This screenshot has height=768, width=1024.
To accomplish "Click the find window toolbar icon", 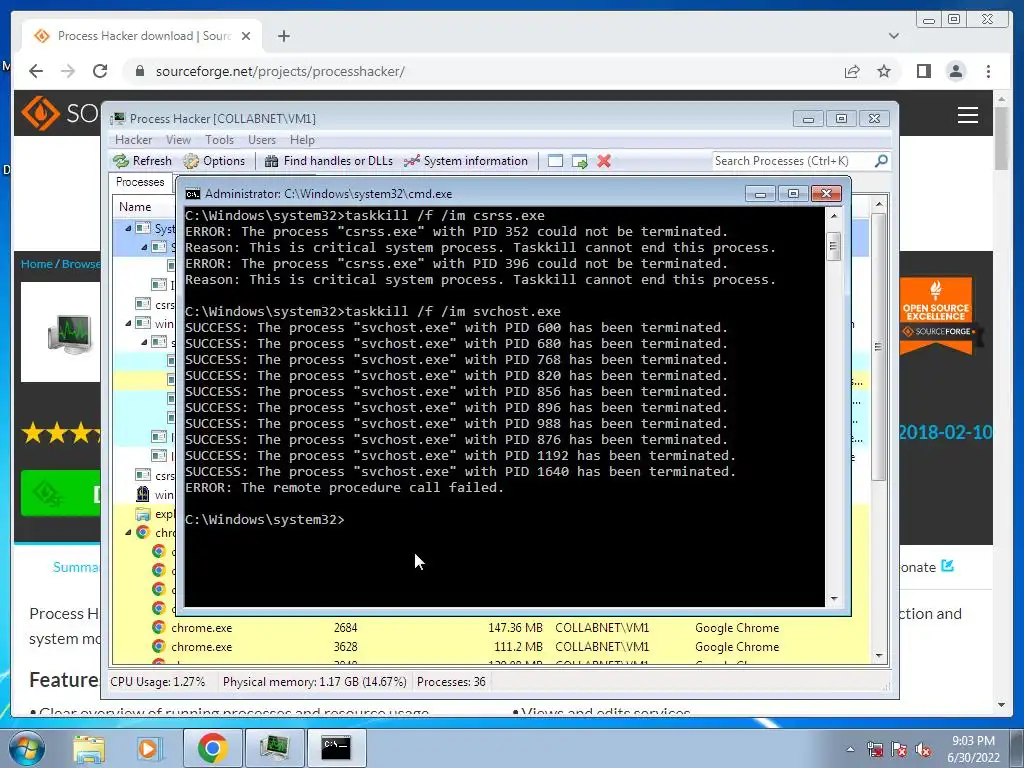I will [555, 161].
